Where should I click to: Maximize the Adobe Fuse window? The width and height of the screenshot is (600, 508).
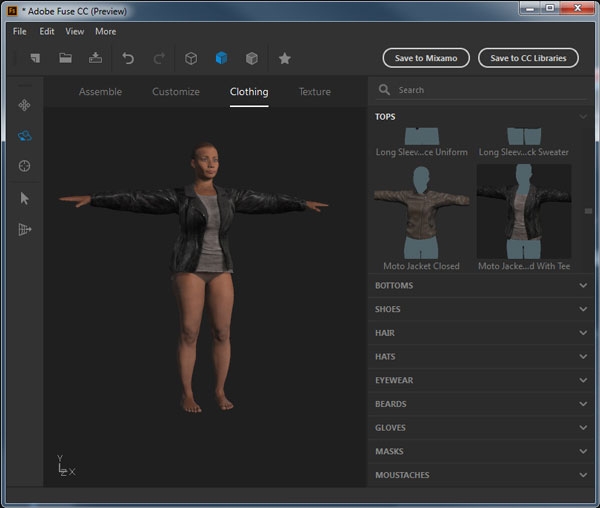[x=550, y=8]
